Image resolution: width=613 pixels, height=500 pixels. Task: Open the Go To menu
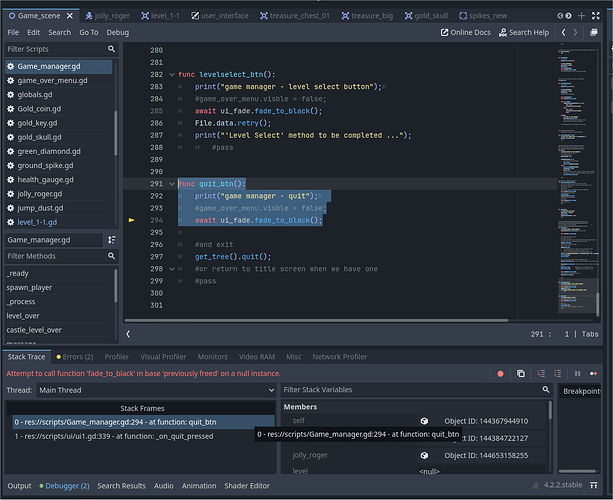tap(89, 32)
